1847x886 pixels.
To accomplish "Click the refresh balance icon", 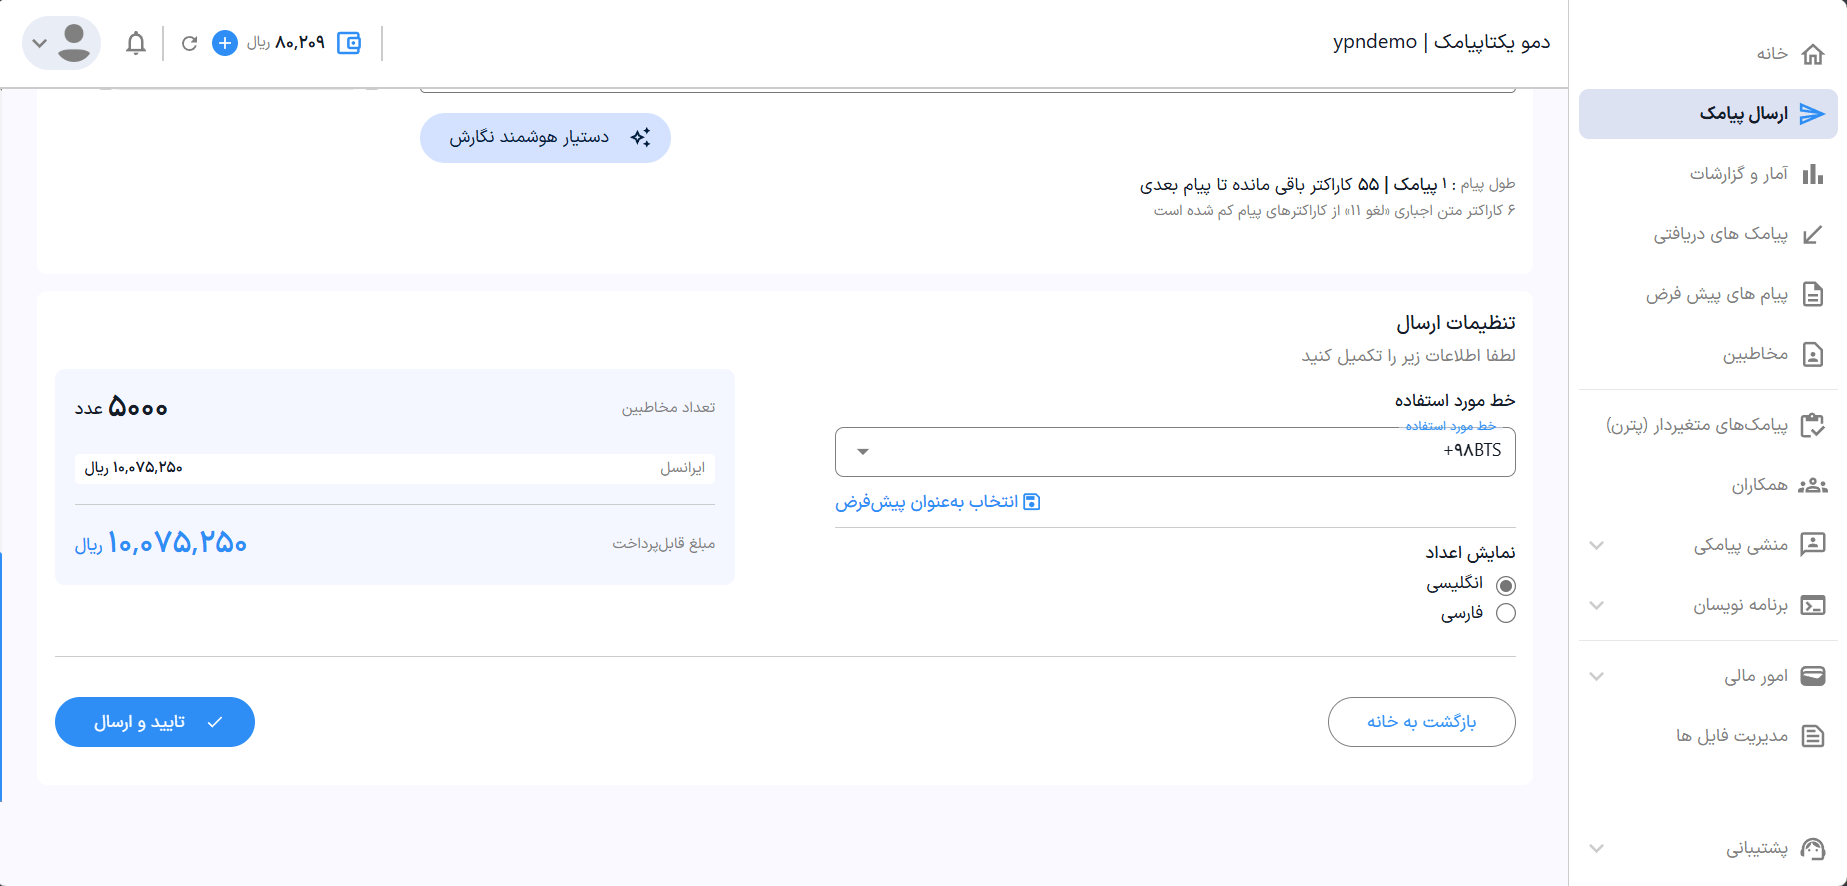I will tap(189, 43).
